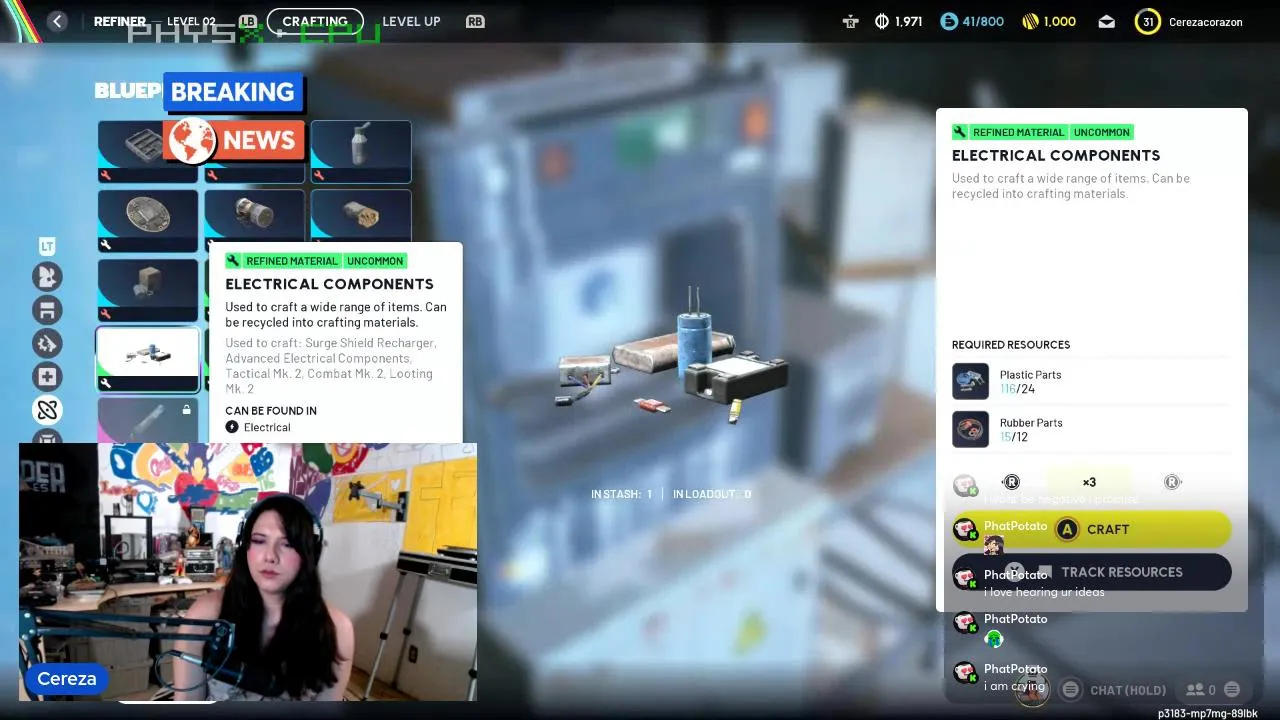
Task: Open the menu icon at bottom-right corner
Action: [x=1232, y=689]
